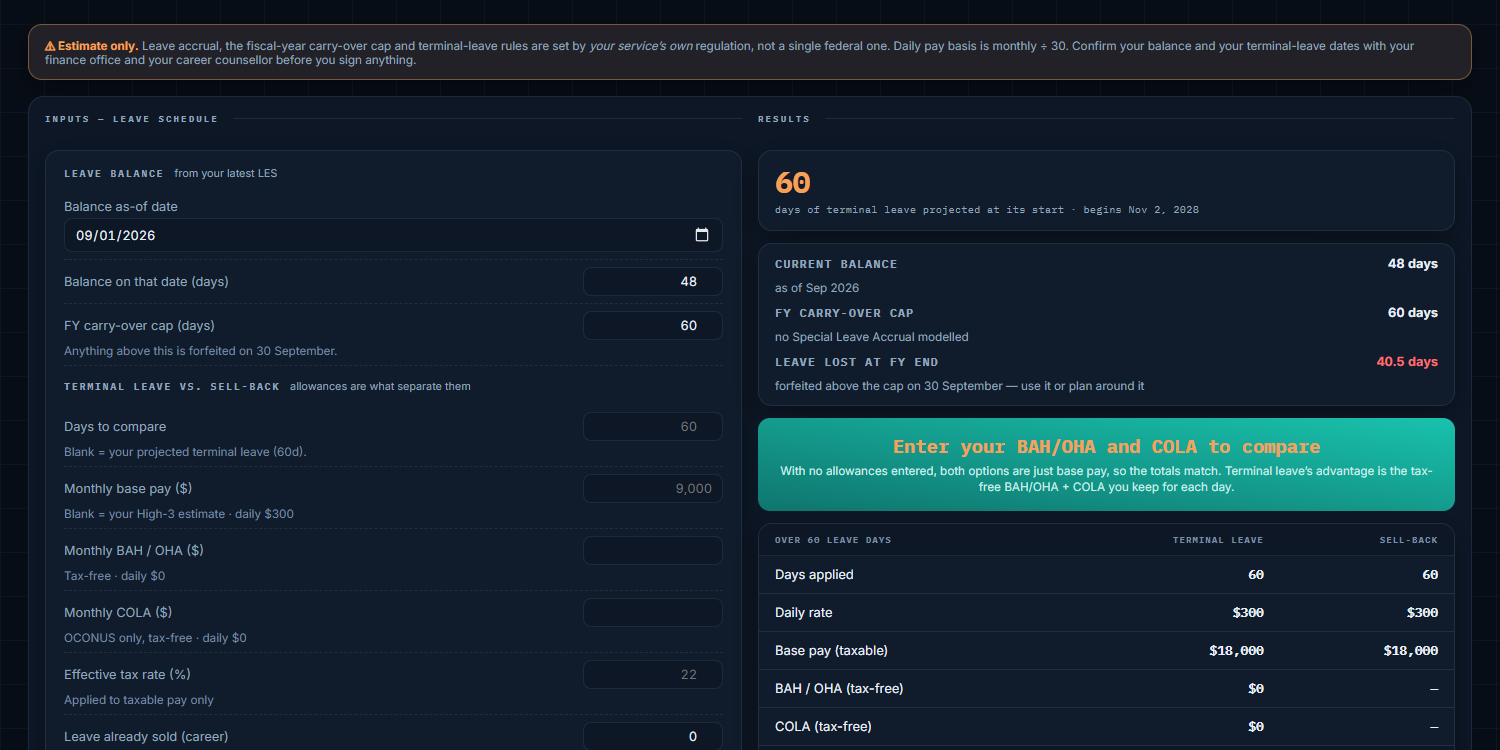
Task: Click the 'as of Sep 2026' caption
Action: 817,288
